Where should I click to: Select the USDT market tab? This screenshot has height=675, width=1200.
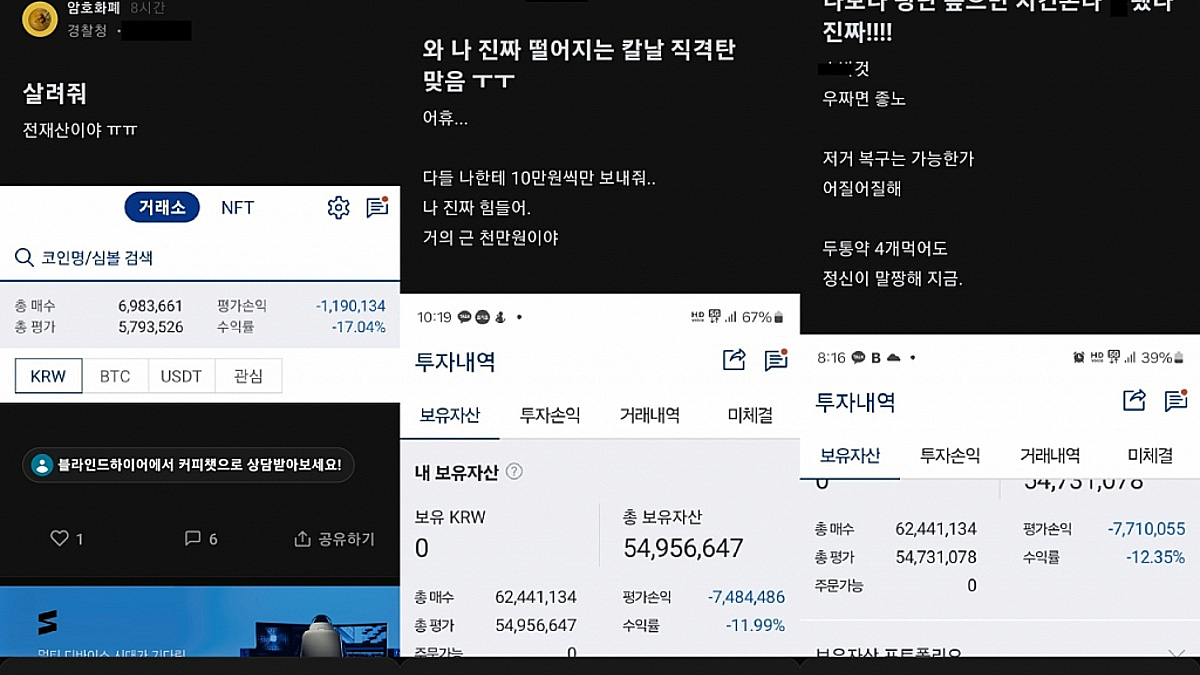(181, 375)
